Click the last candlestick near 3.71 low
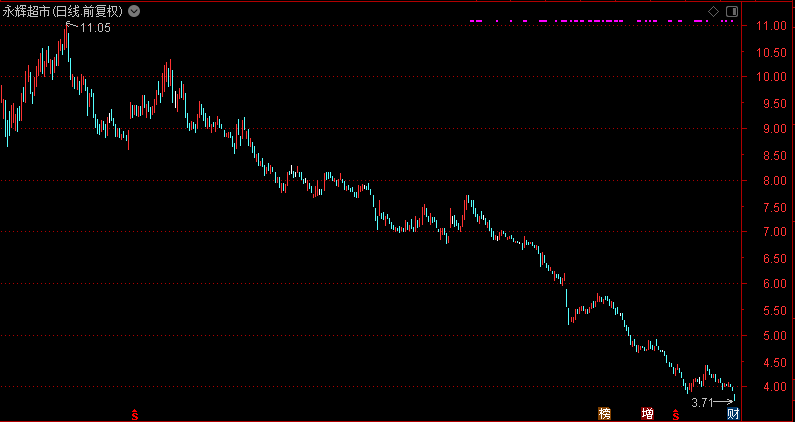Viewport: 795px width, 422px height. pos(733,393)
